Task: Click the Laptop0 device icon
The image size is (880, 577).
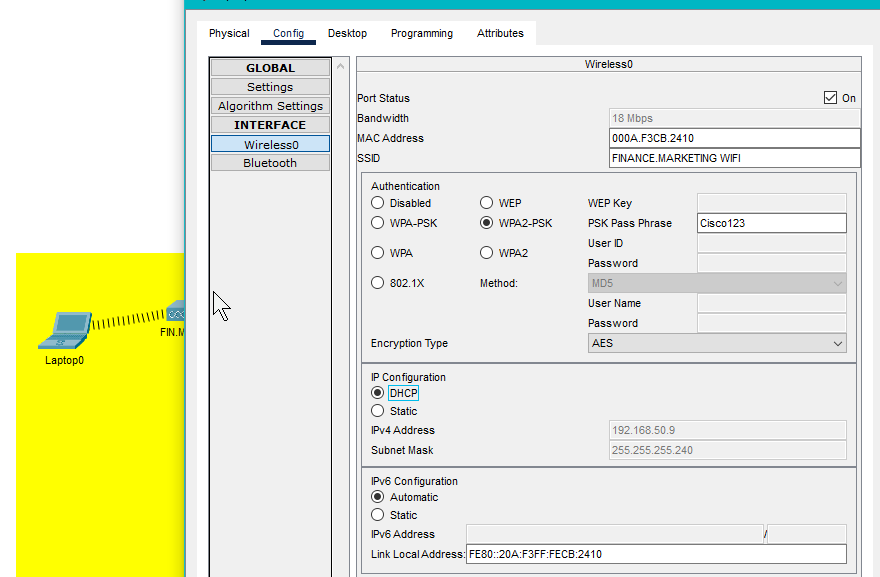Action: tap(70, 329)
